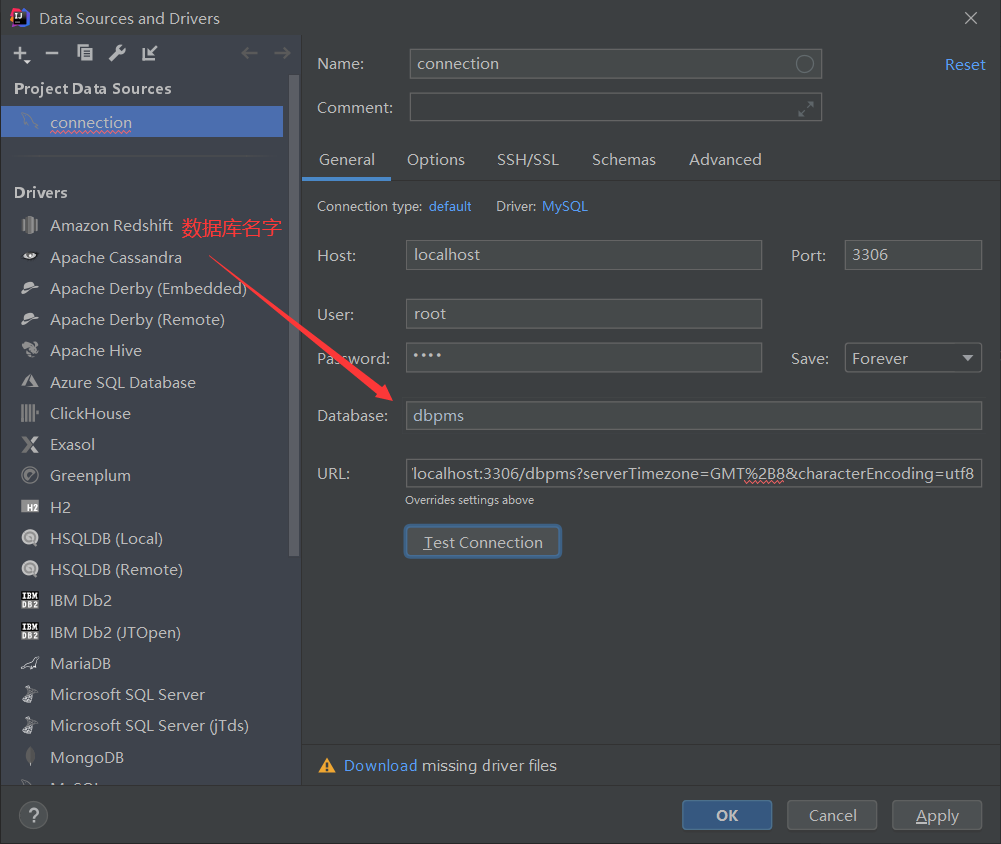Viewport: 1001px width, 844px height.
Task: Select the ClickHouse driver
Action: [x=90, y=414]
